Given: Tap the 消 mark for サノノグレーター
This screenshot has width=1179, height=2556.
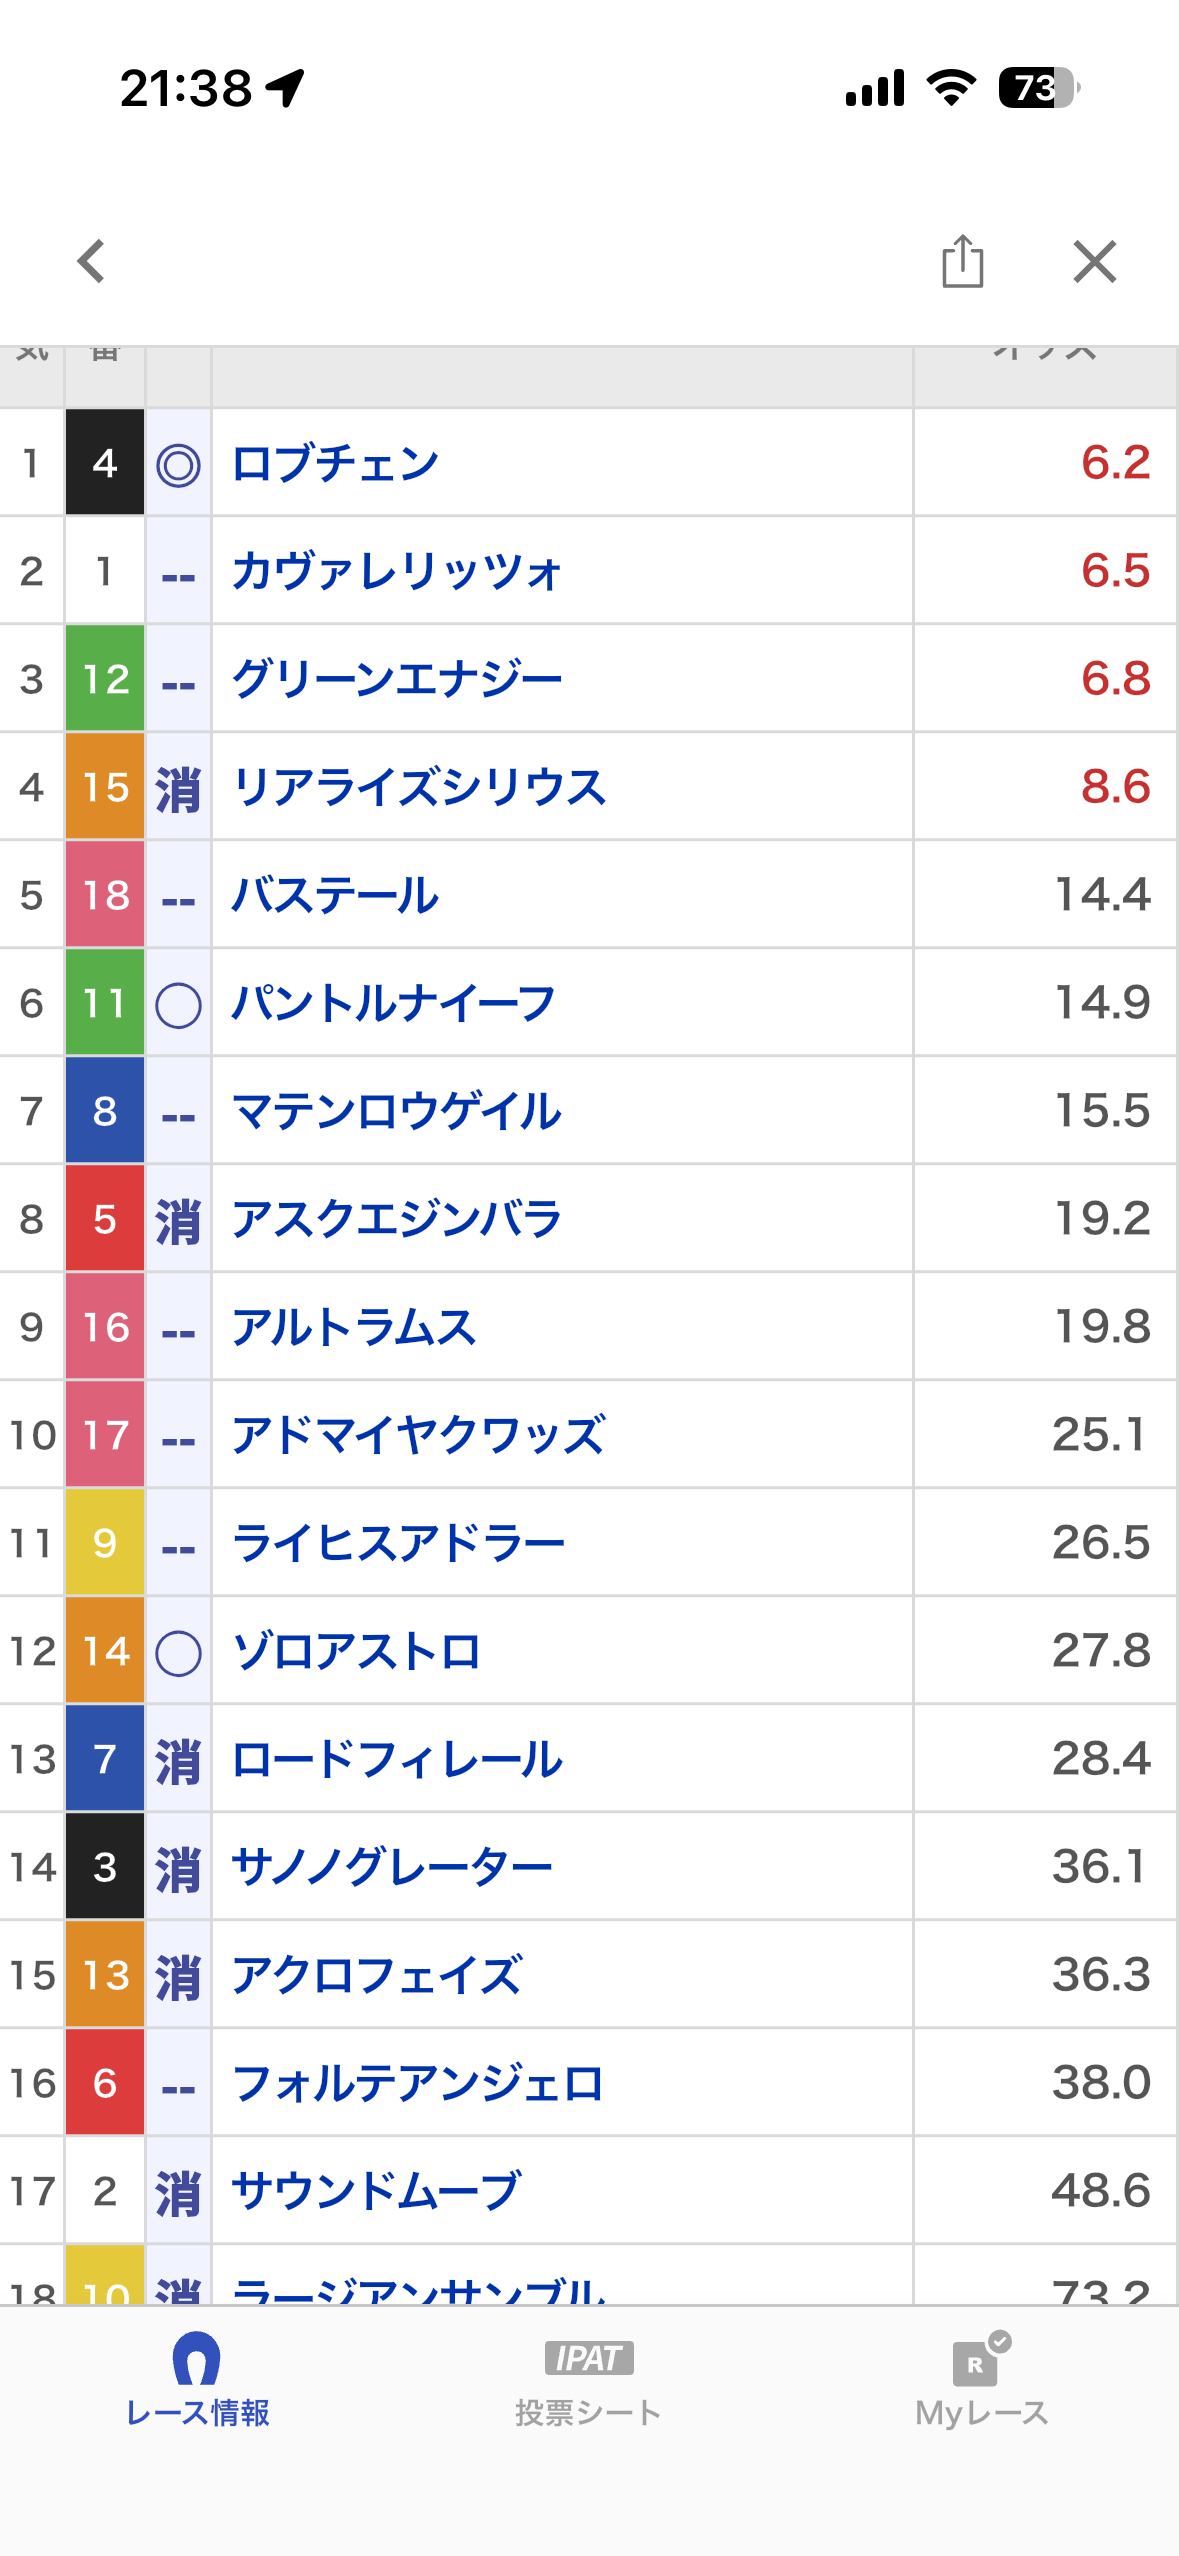Looking at the screenshot, I should coord(178,1869).
